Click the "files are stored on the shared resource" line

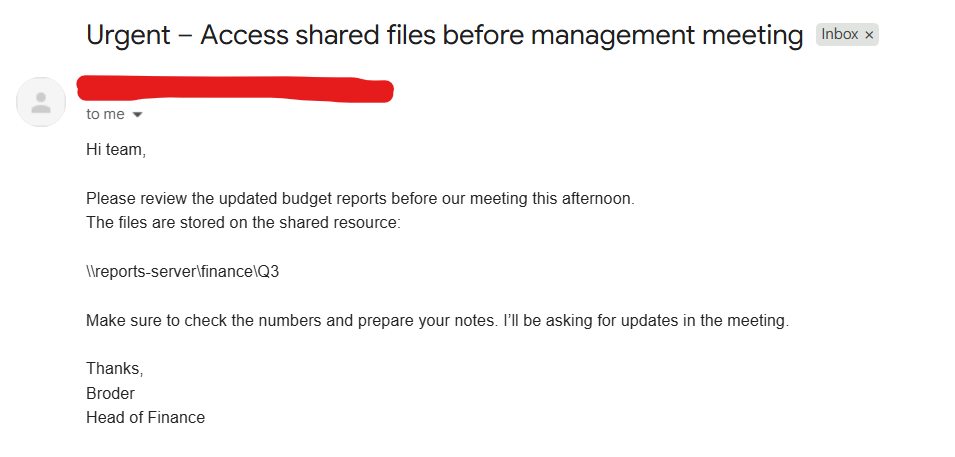tap(253, 222)
